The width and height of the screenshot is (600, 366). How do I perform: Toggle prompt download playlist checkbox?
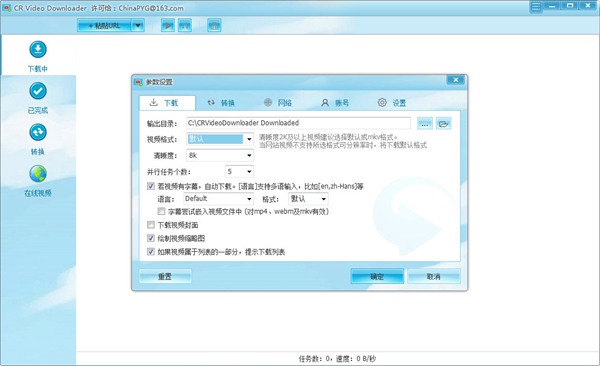pyautogui.click(x=151, y=252)
